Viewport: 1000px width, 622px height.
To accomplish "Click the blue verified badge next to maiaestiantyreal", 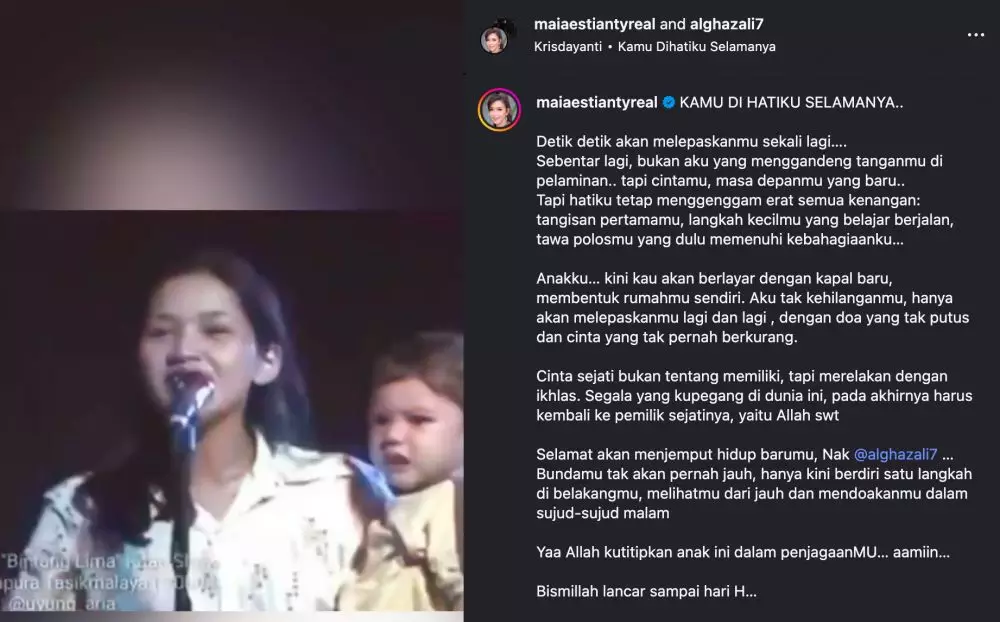I will (x=668, y=103).
